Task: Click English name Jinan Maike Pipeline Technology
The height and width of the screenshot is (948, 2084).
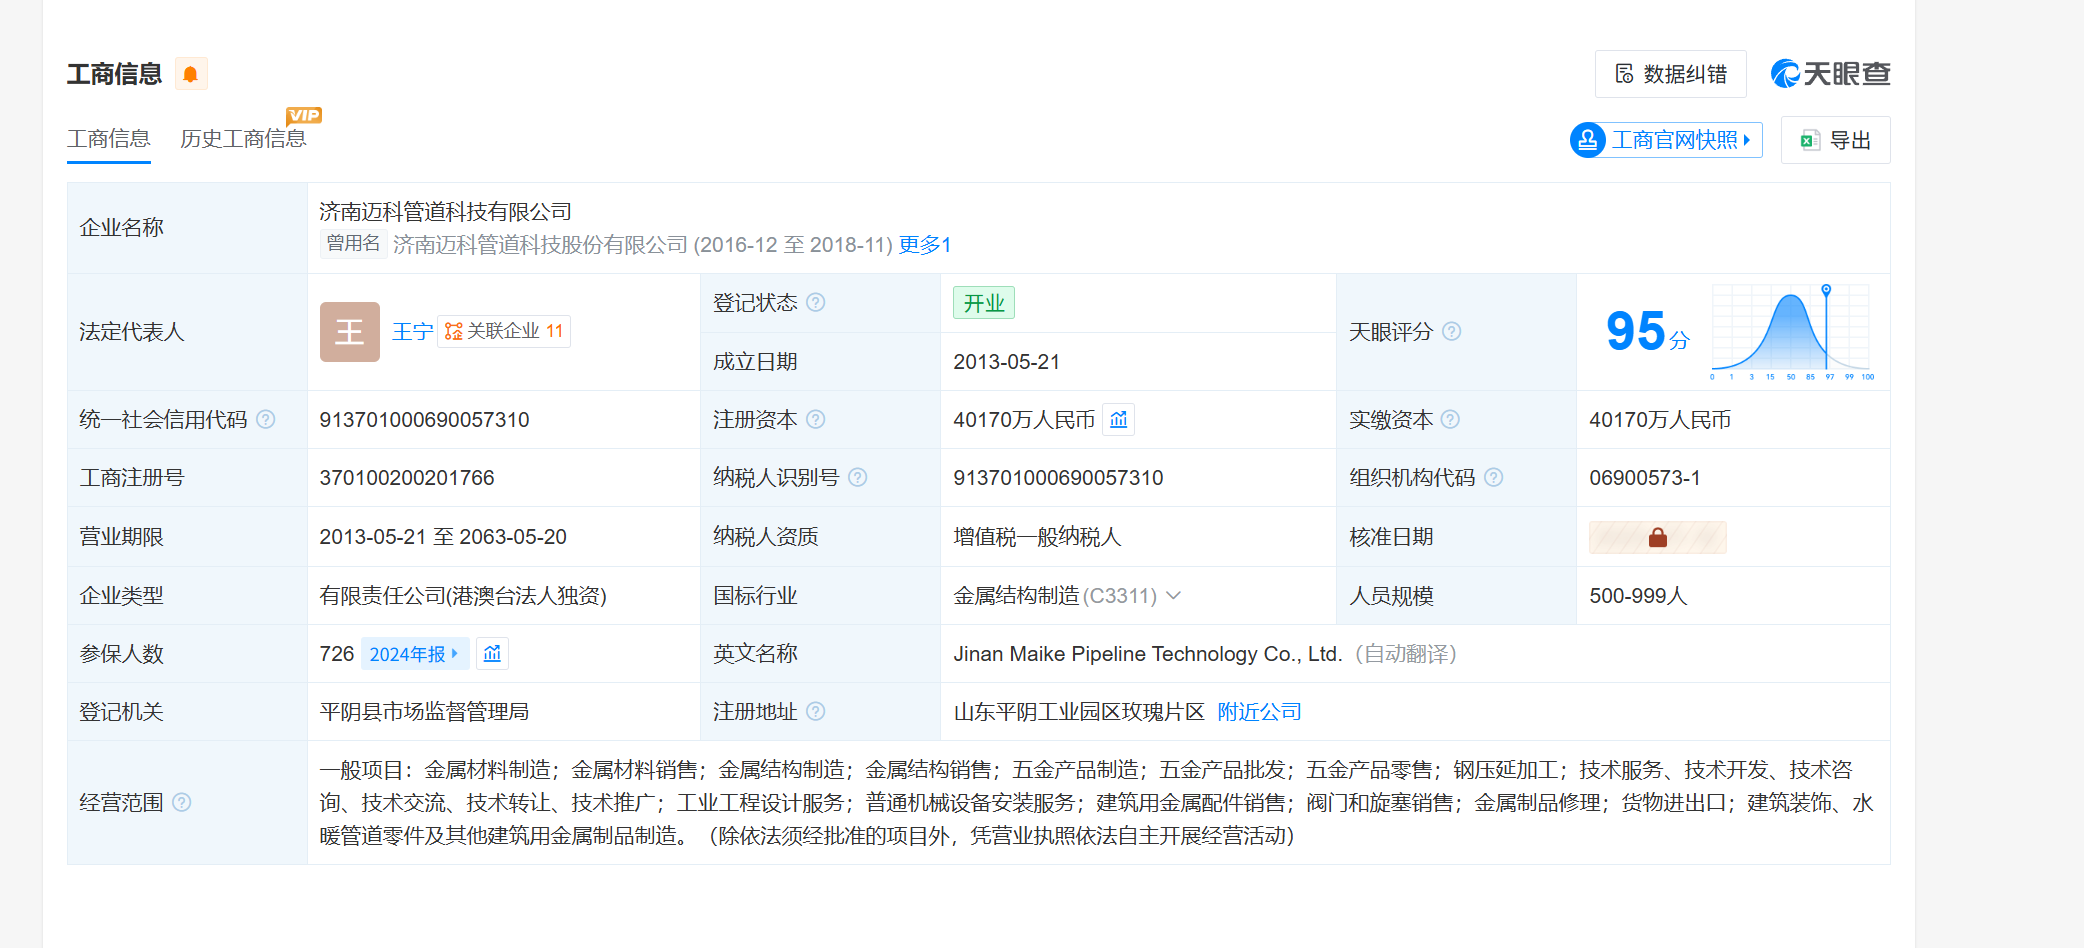Action: pos(1148,654)
